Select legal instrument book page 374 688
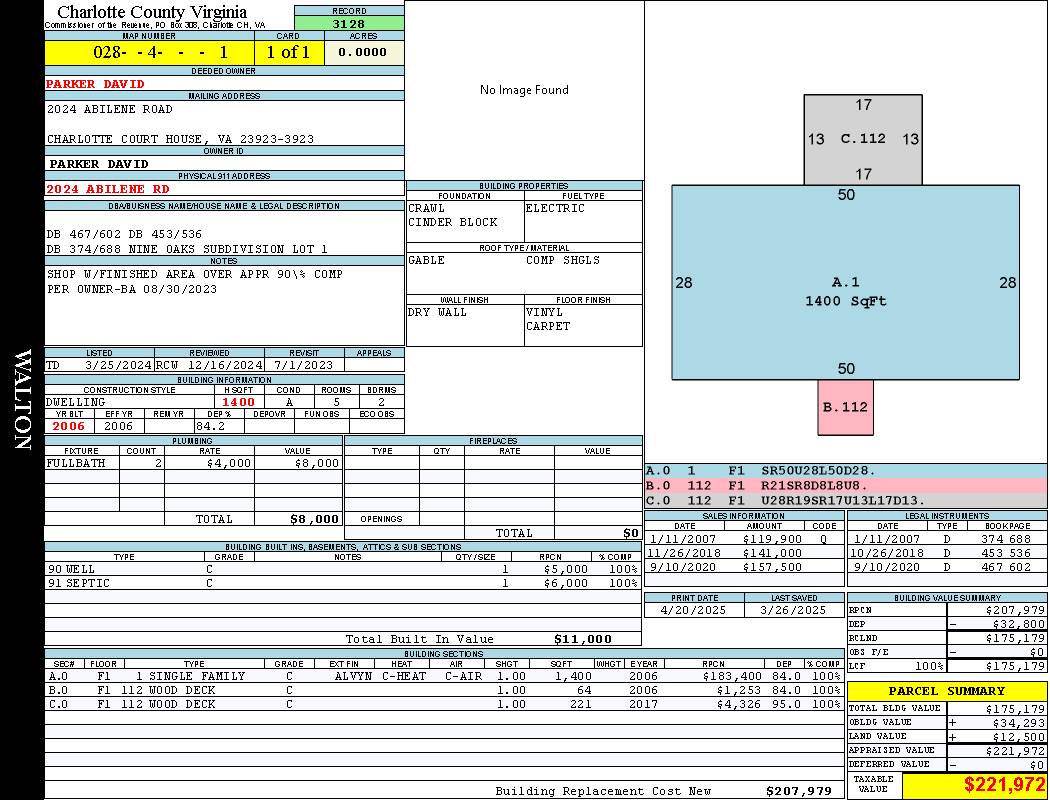This screenshot has height=800, width=1050. (x=1006, y=540)
